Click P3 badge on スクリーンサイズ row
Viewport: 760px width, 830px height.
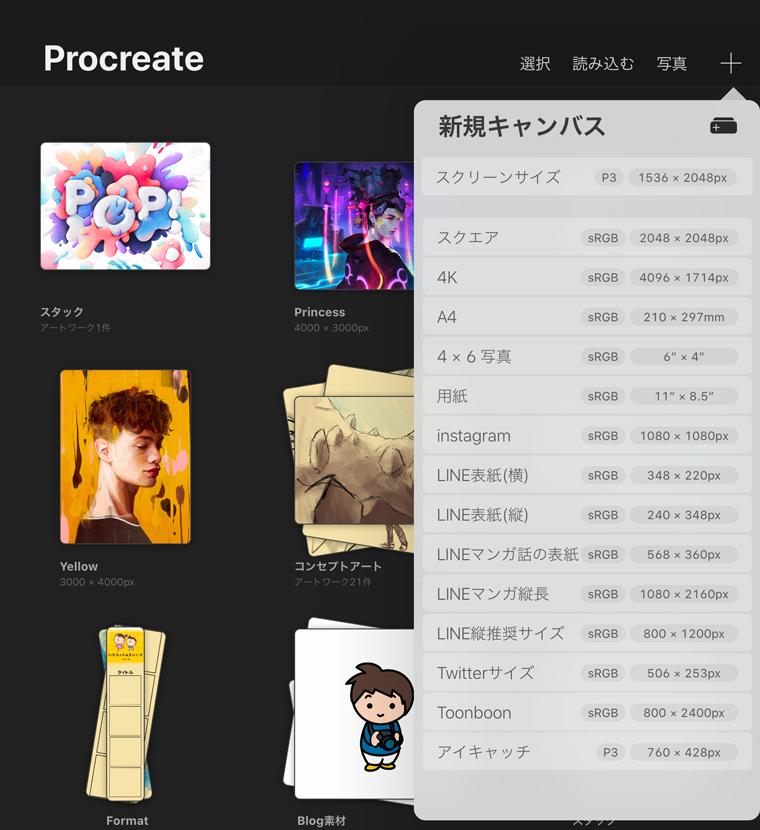(x=609, y=177)
